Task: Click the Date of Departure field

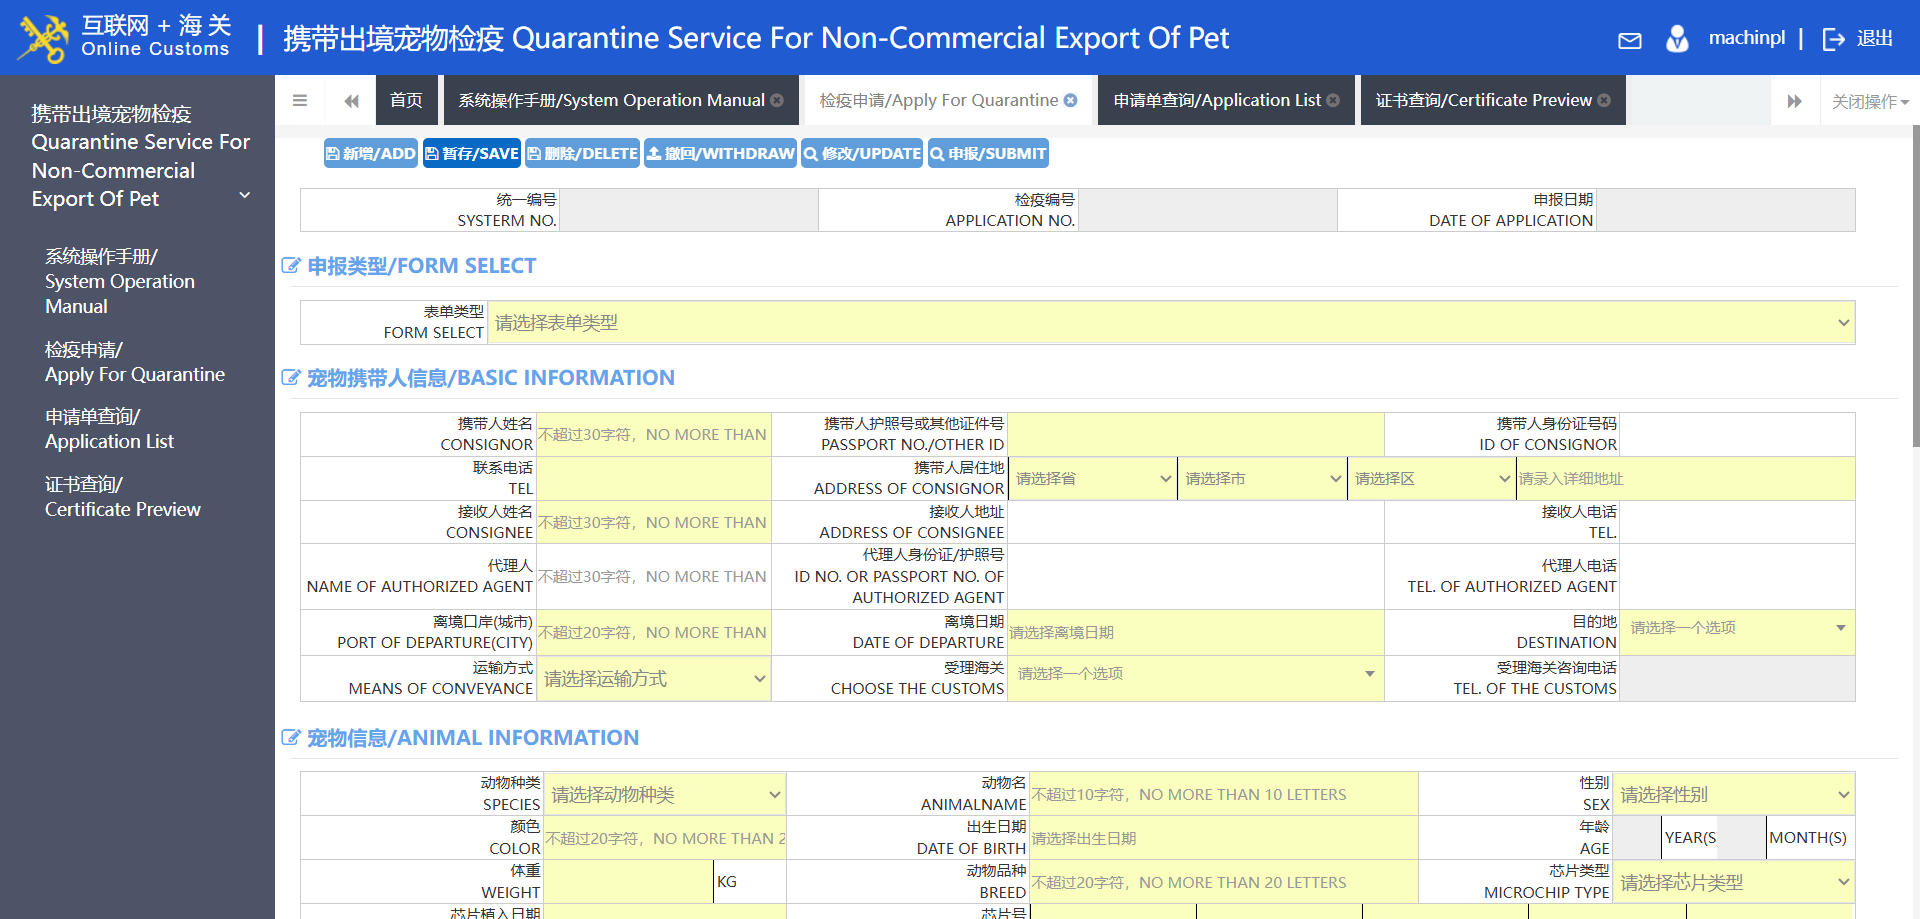Action: (1195, 633)
